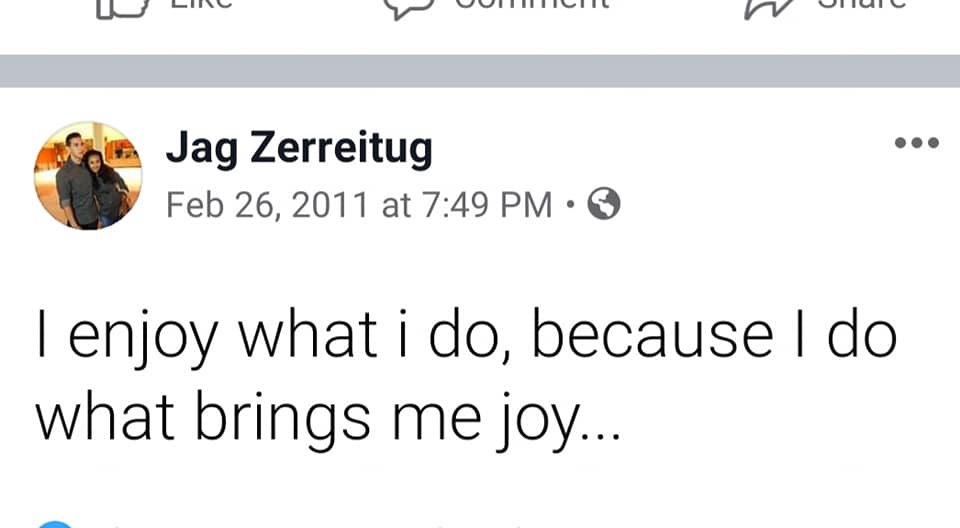Image resolution: width=960 pixels, height=528 pixels.
Task: Click the gray divider bar above the post
Action: click(480, 71)
